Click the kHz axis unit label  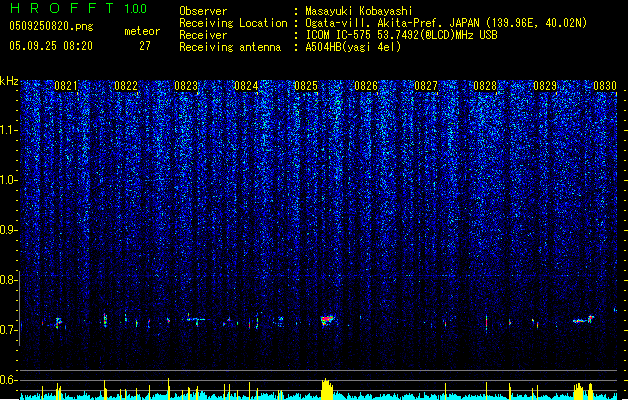pyautogui.click(x=9, y=81)
